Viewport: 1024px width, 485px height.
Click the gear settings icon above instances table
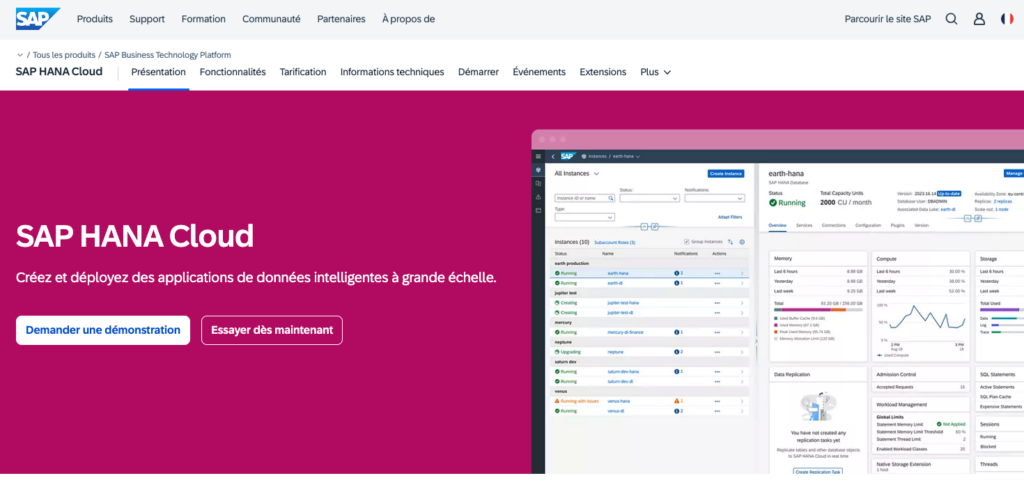click(742, 242)
